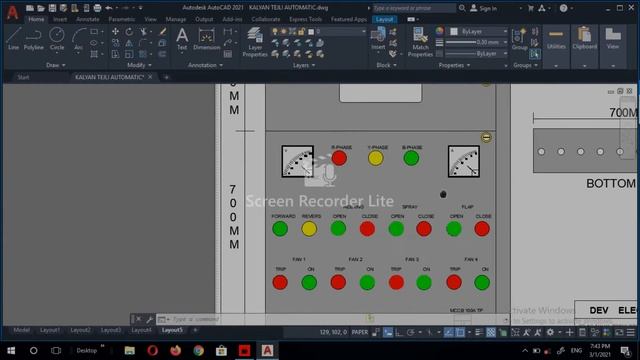
Task: Toggle lineweight display in status bar
Action: [x=479, y=333]
